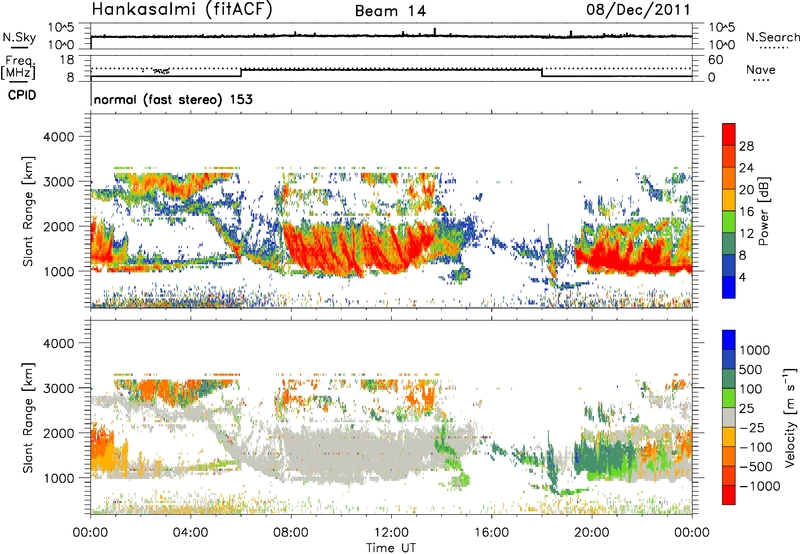Click the "20:00" time tick label
Image resolution: width=800 pixels, height=554 pixels.
591,533
